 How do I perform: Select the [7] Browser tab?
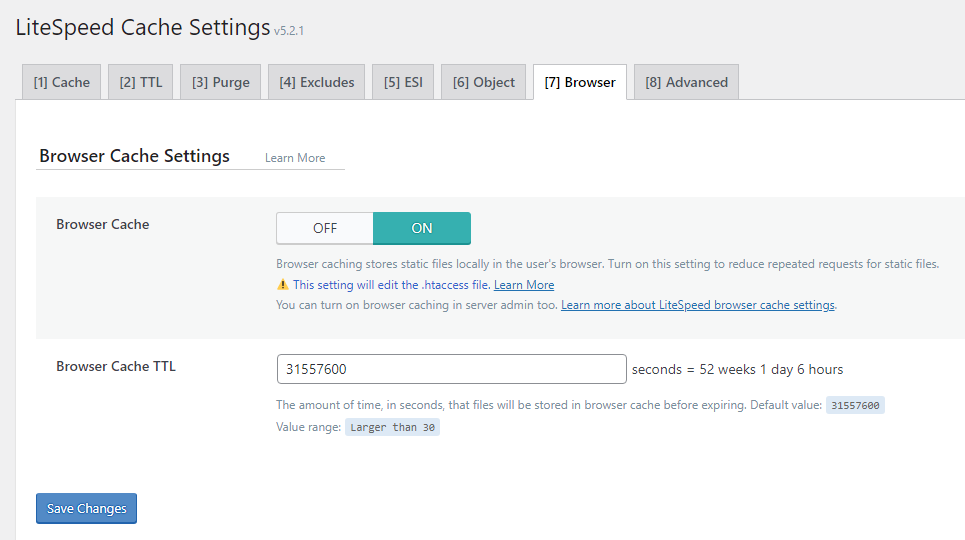coord(580,82)
